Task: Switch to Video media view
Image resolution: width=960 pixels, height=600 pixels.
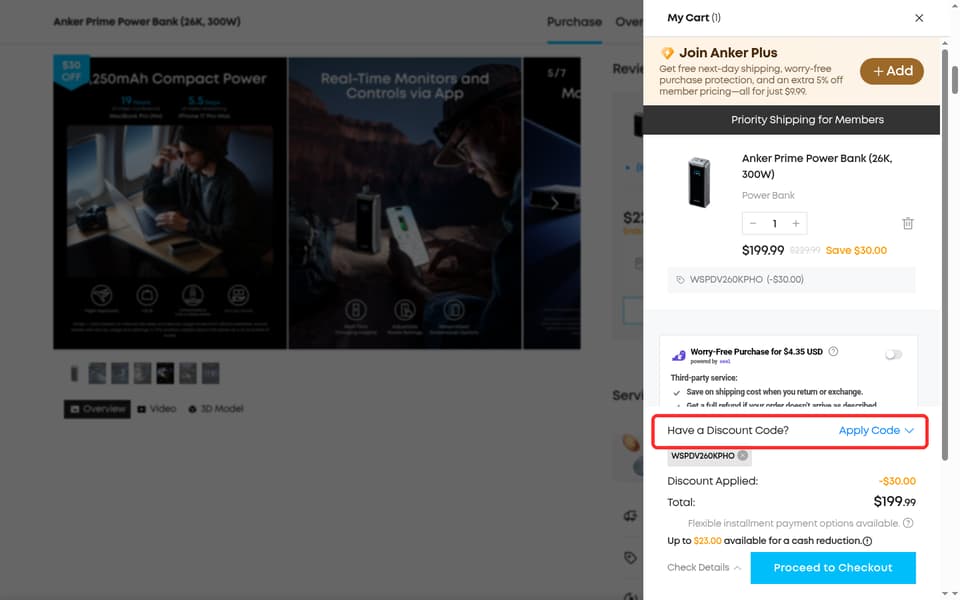Action: tap(157, 409)
